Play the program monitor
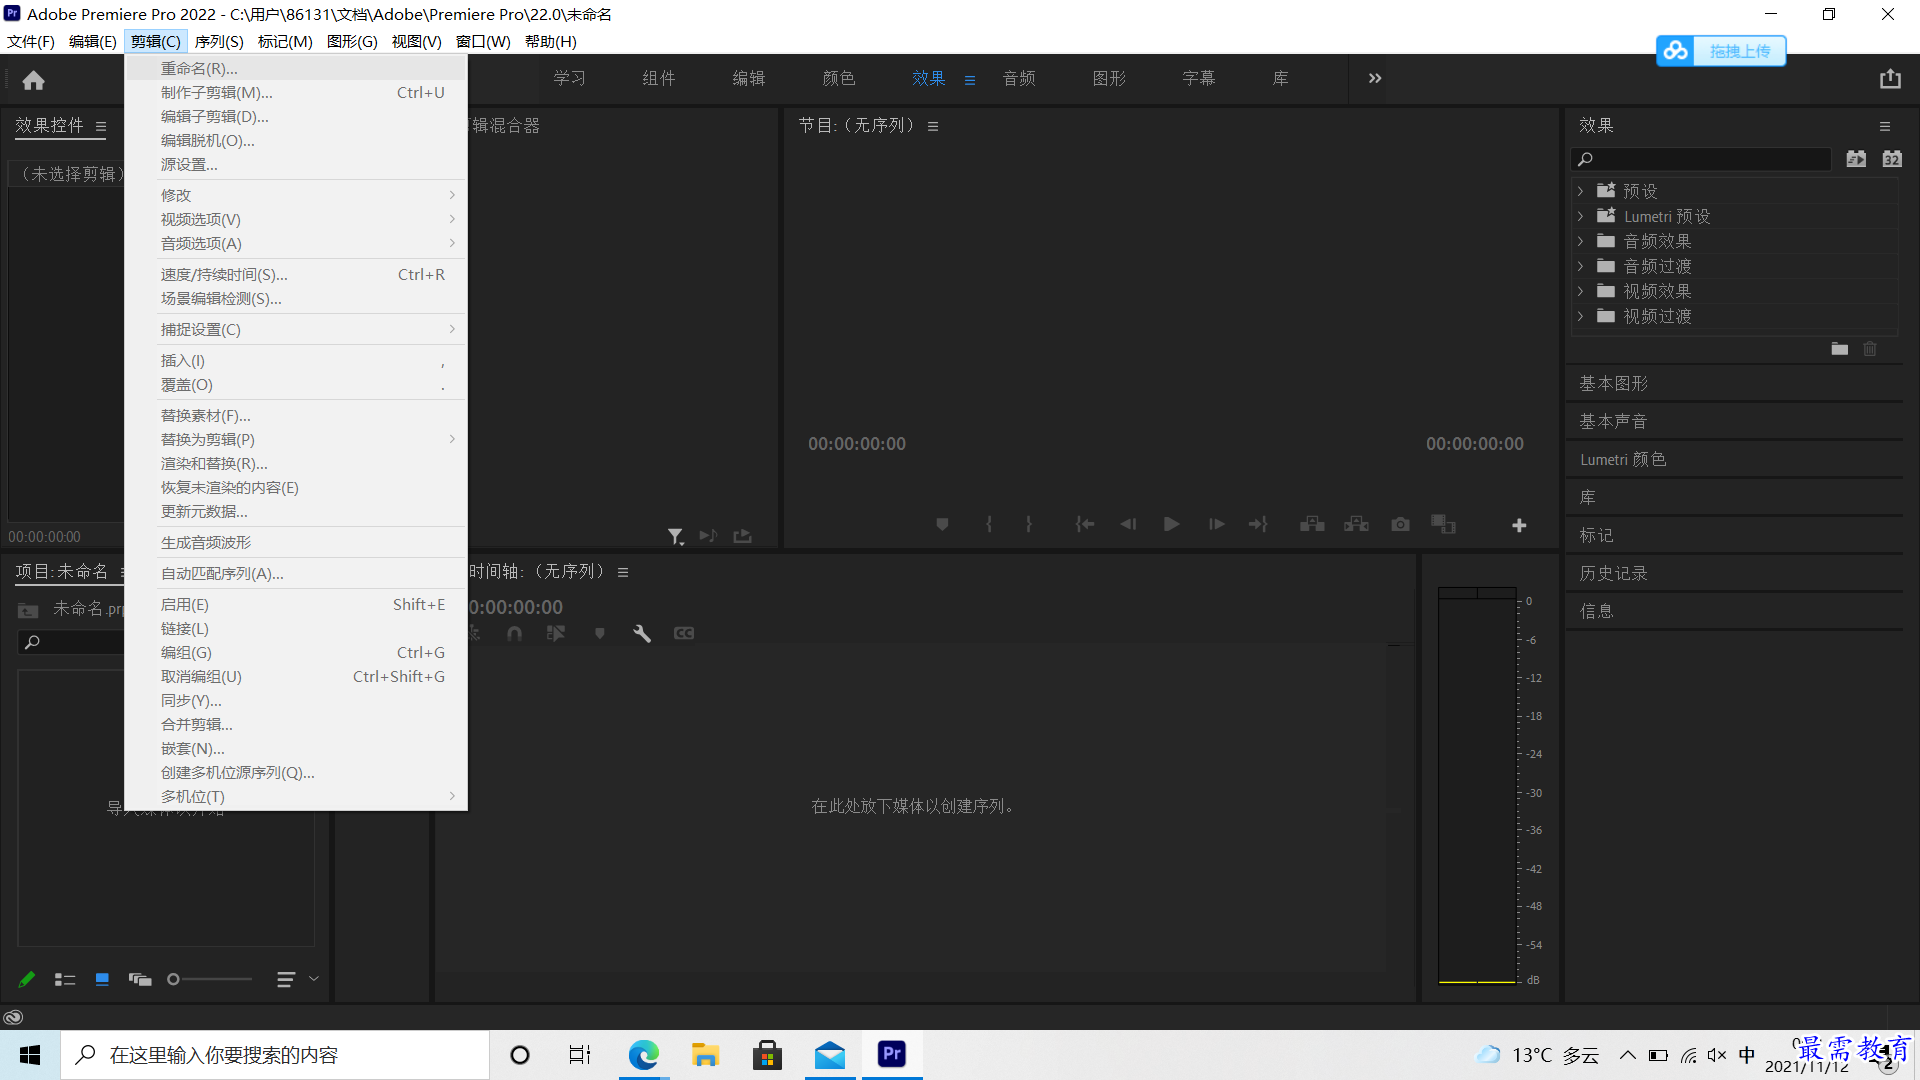 pyautogui.click(x=1171, y=524)
